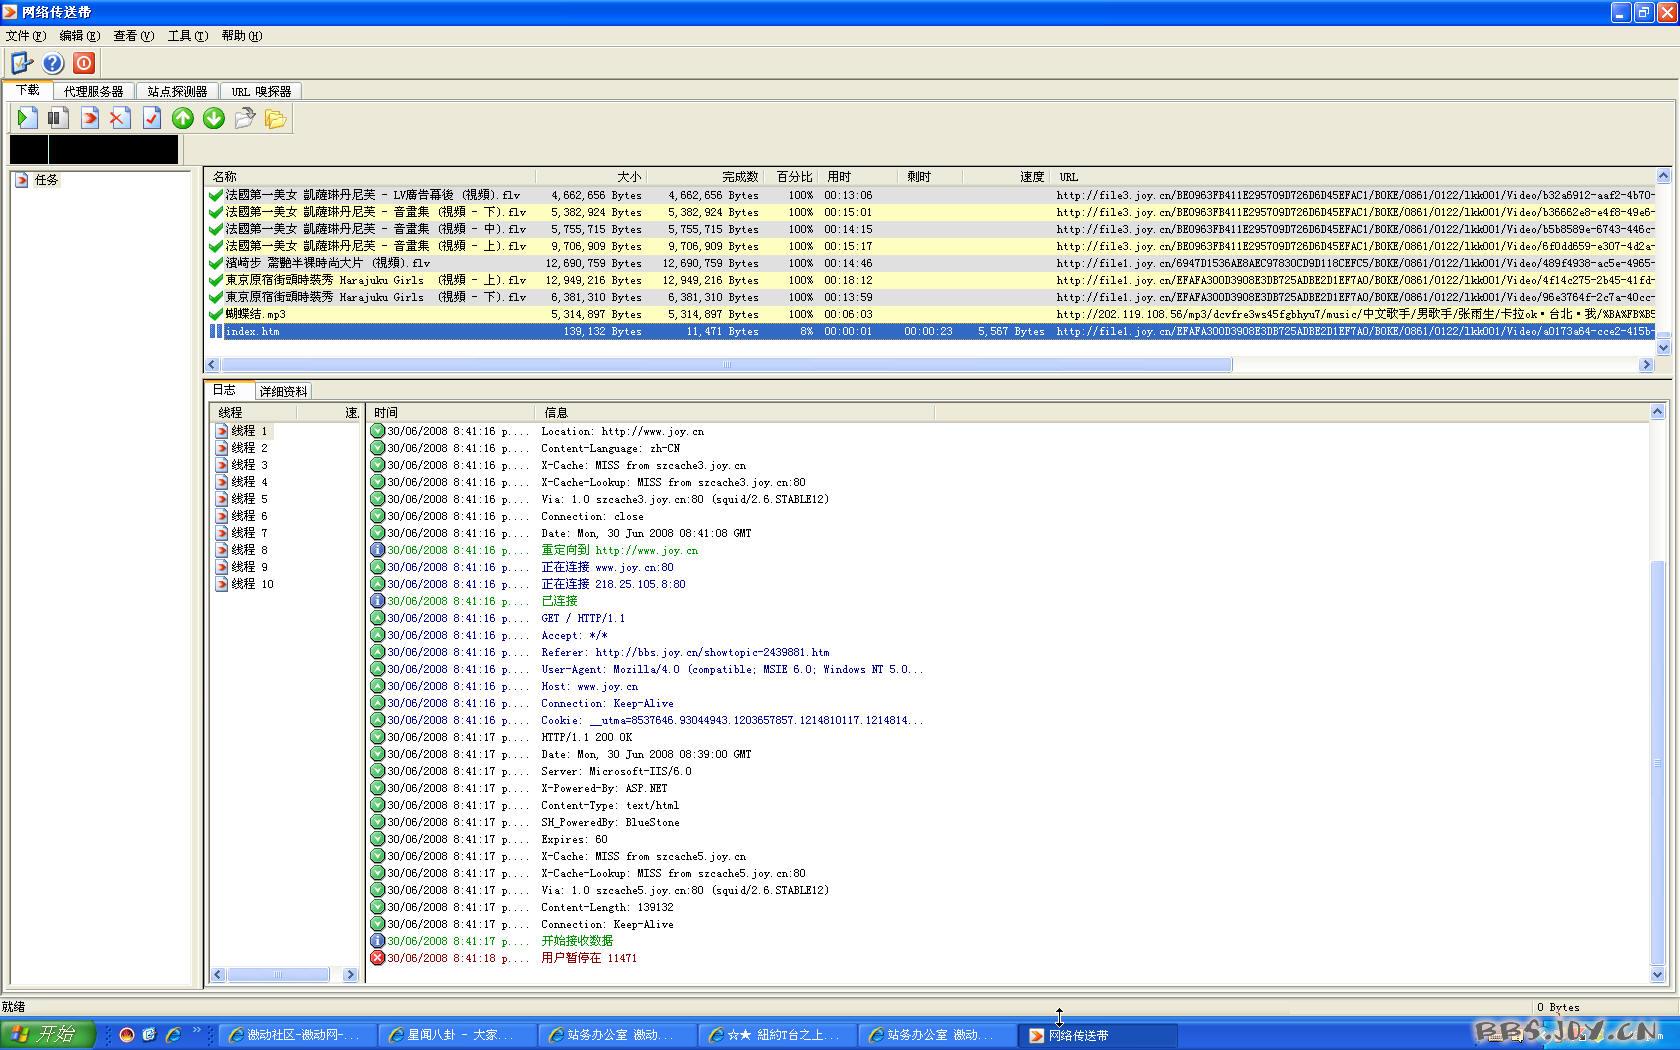Click log line Server: Microsoft-IIS/6.0
Image resolution: width=1680 pixels, height=1050 pixels.
pos(616,771)
